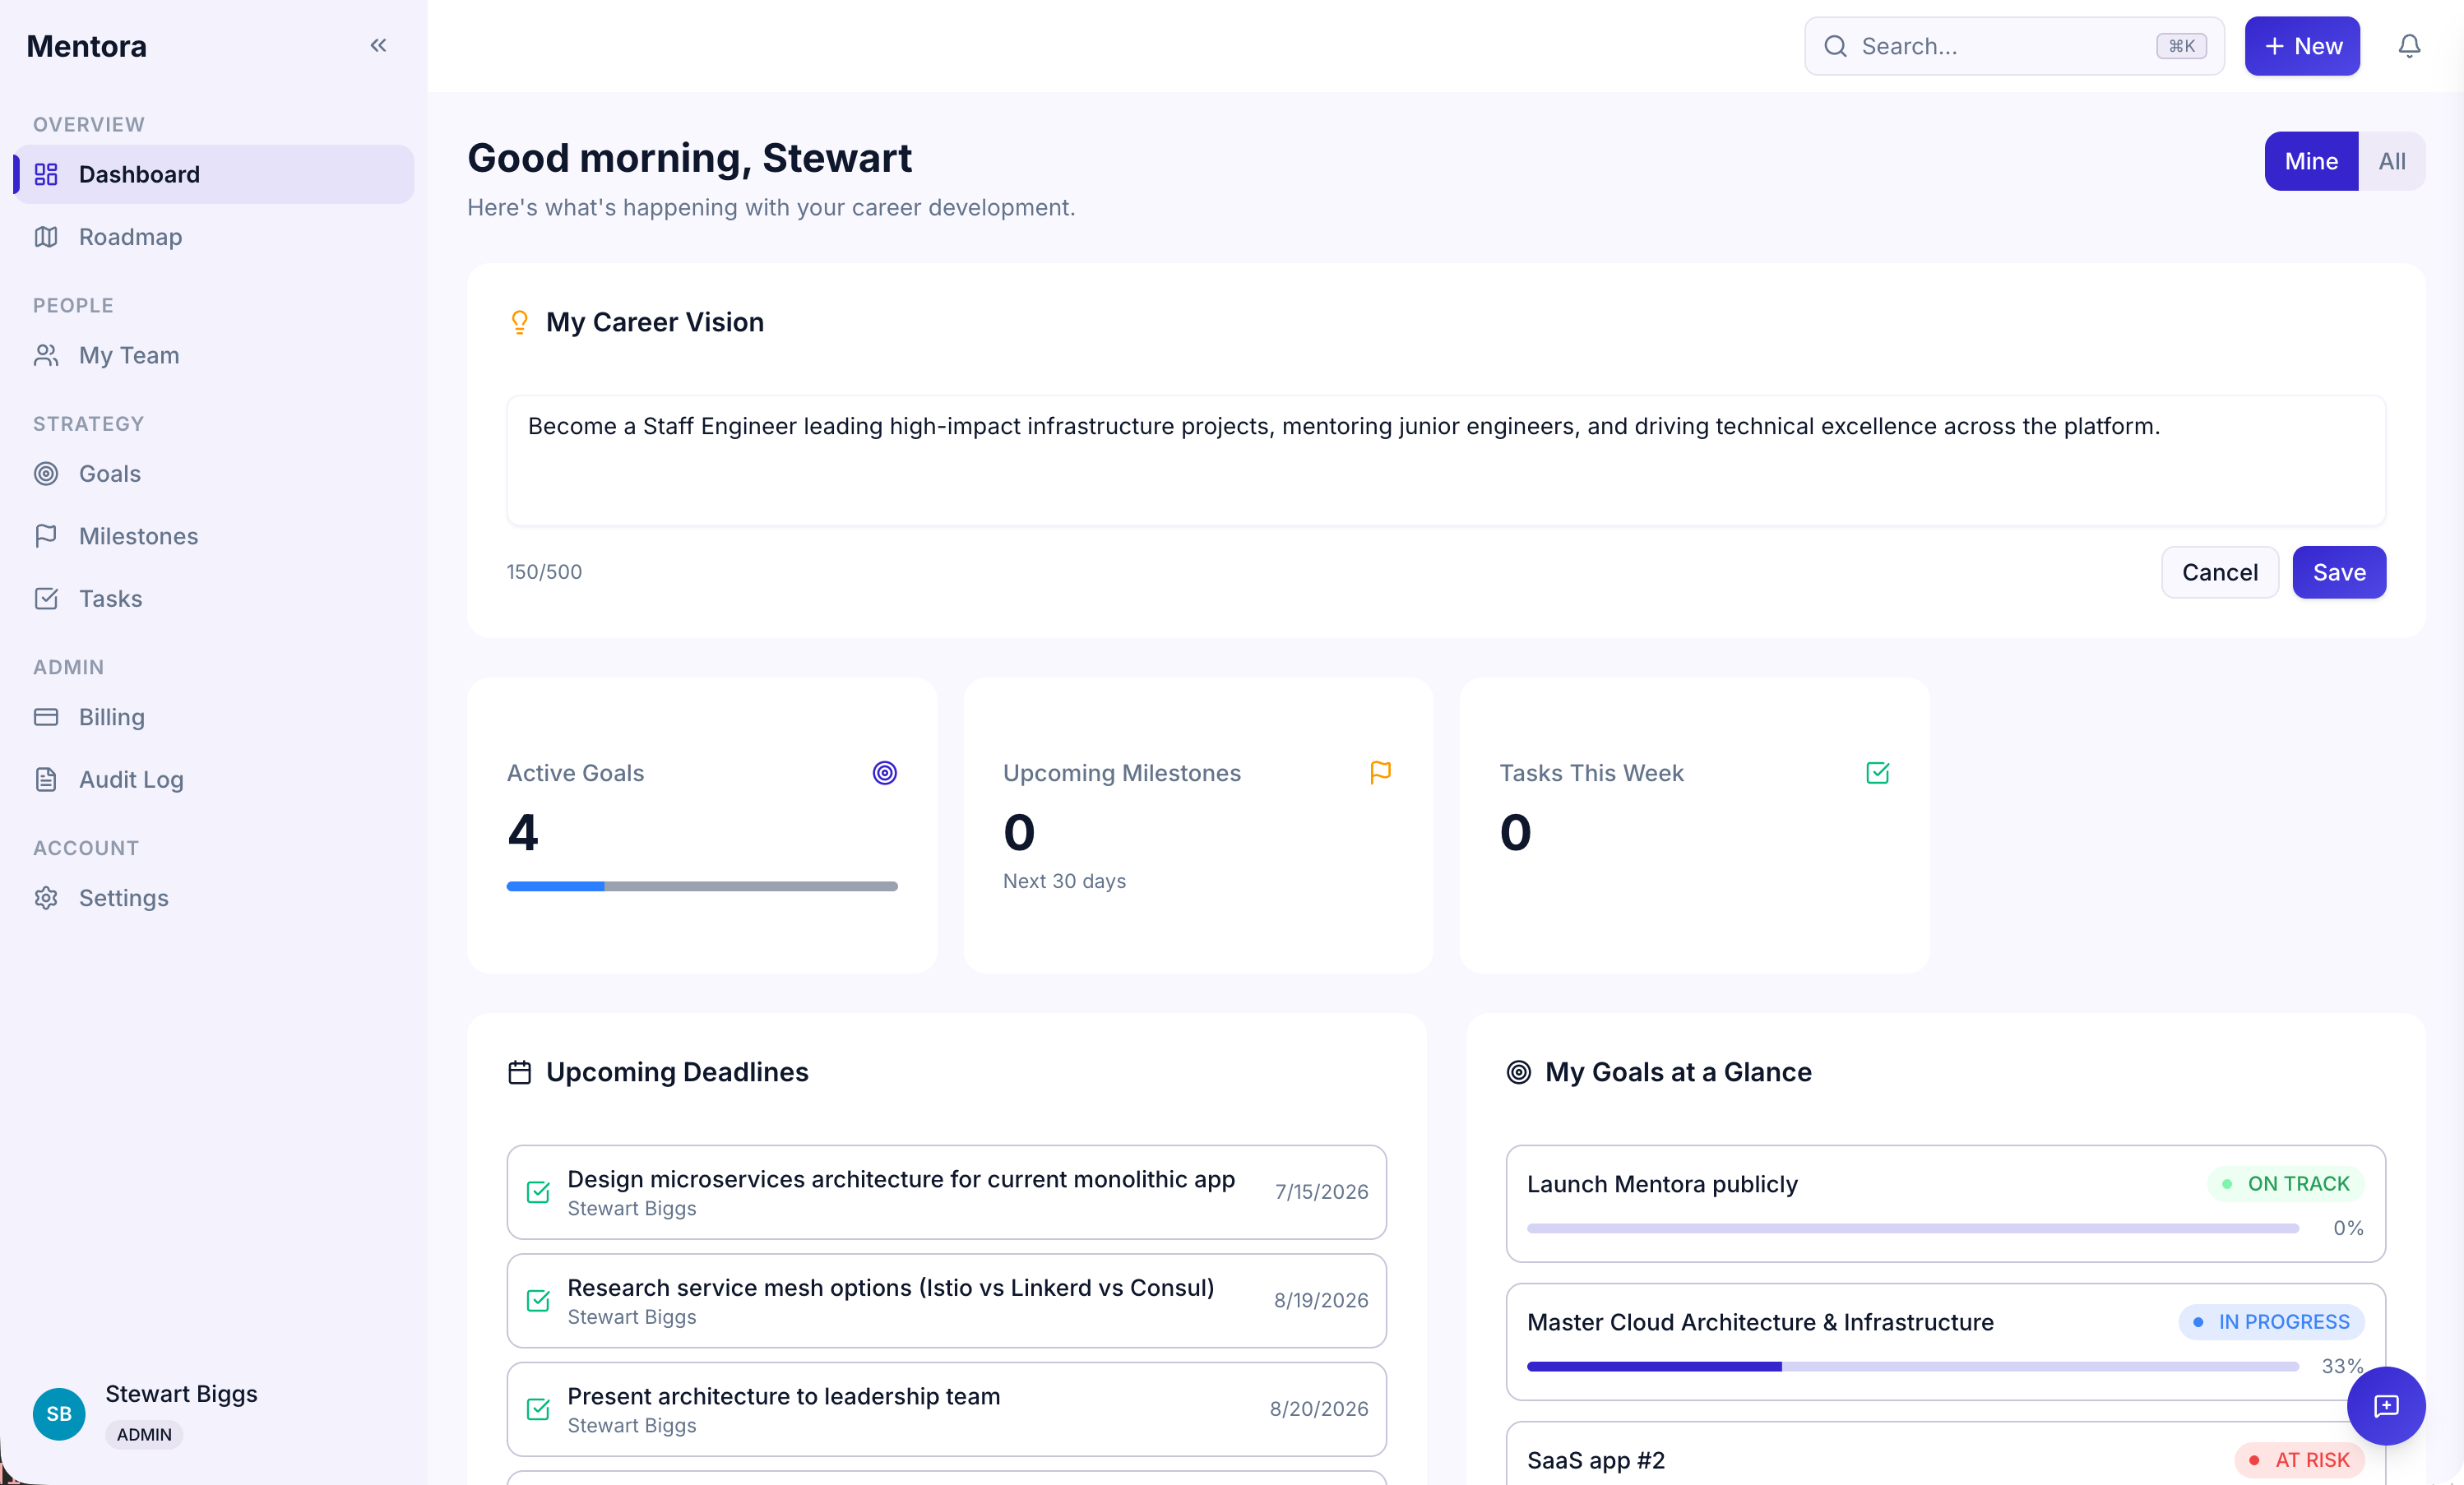Image resolution: width=2464 pixels, height=1485 pixels.
Task: Click the Audit Log document icon
Action: click(46, 780)
